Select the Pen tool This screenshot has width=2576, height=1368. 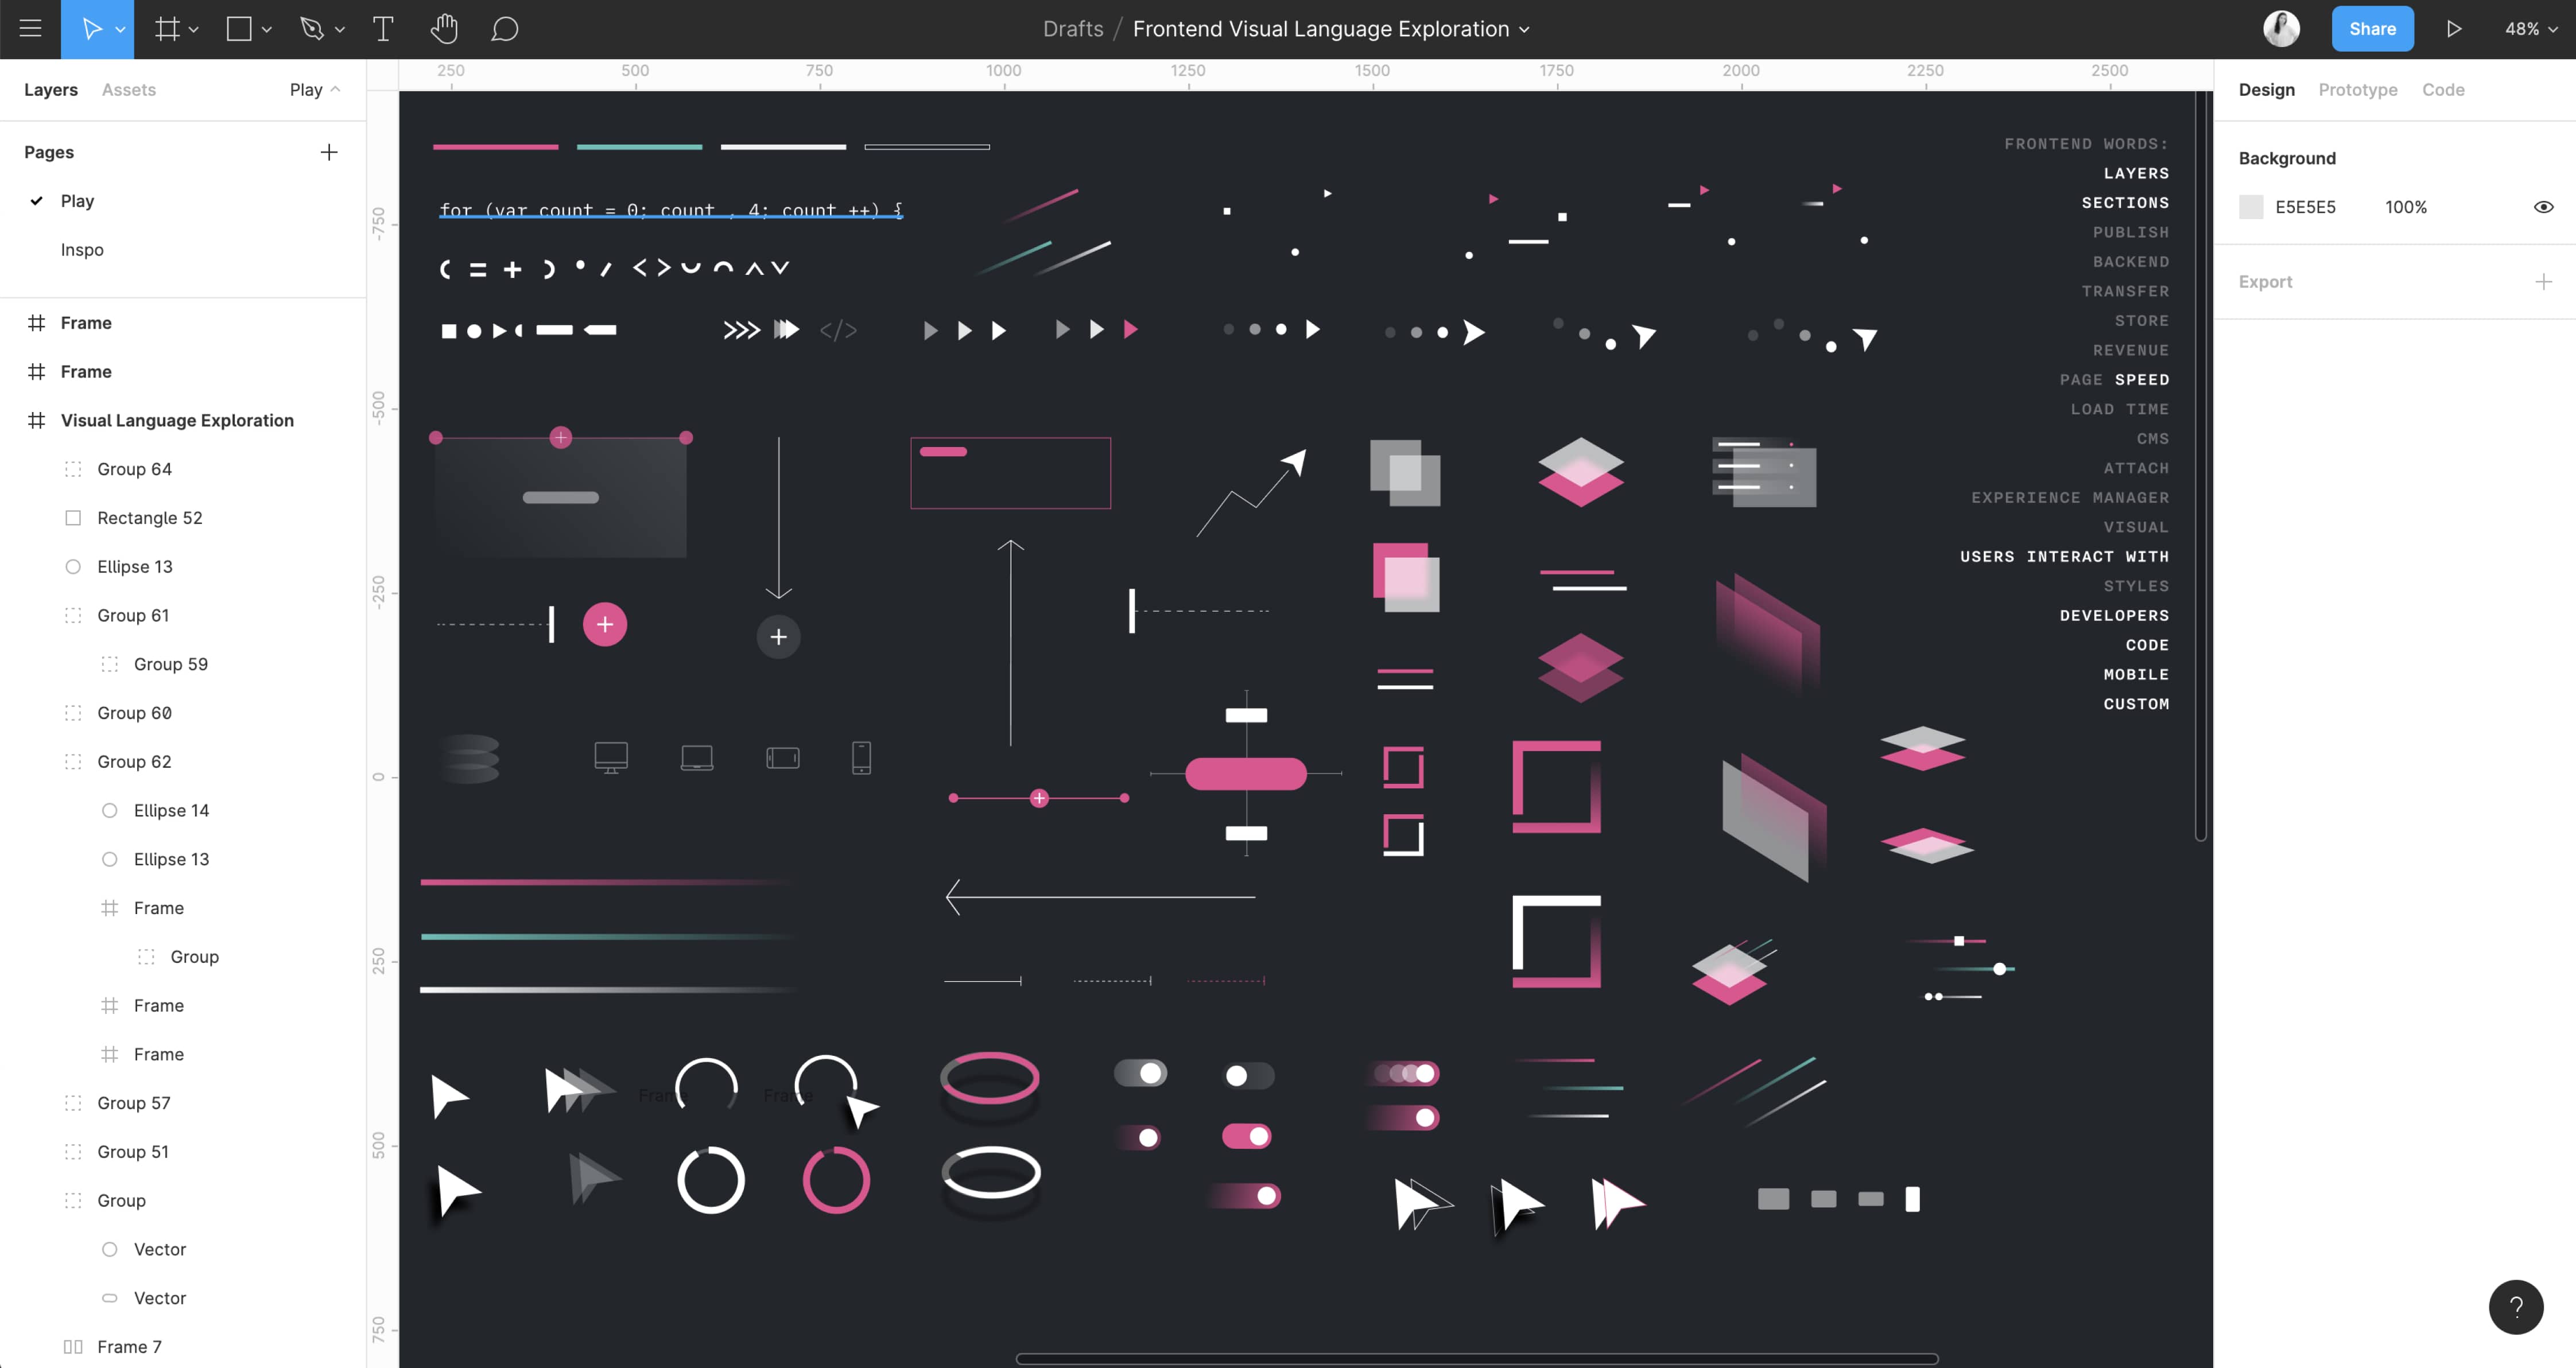click(x=312, y=28)
